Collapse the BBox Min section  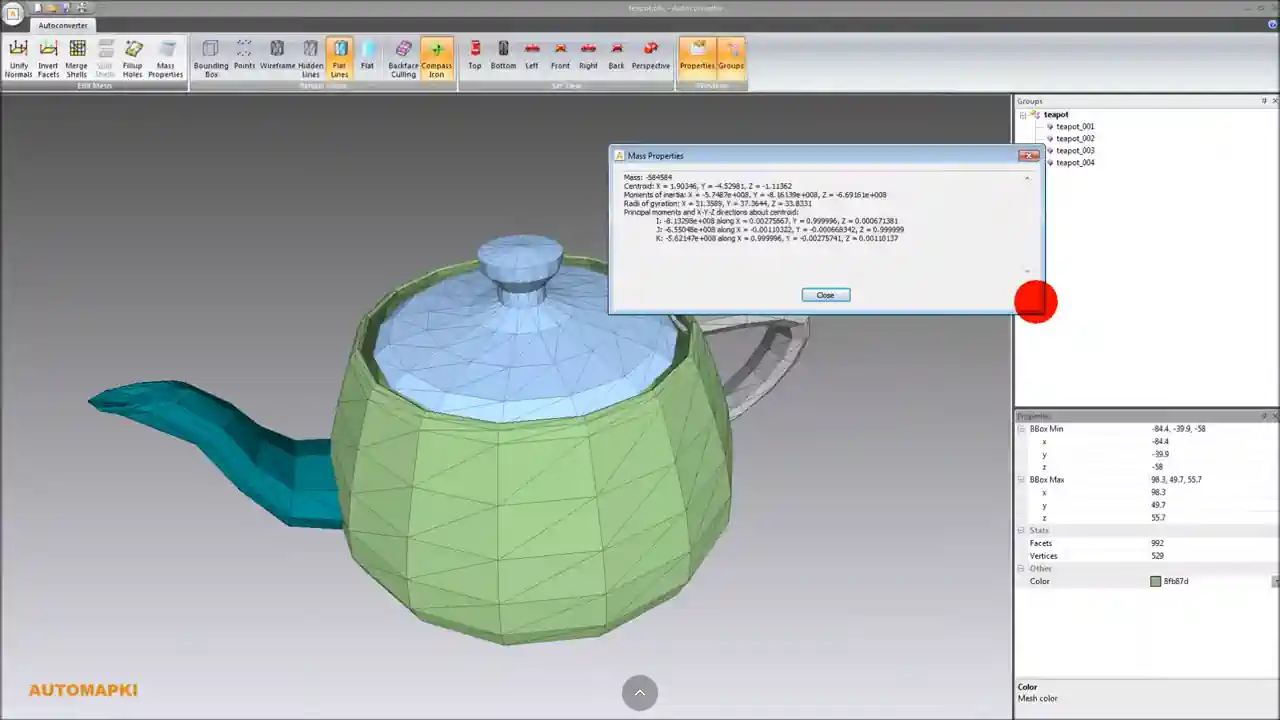tap(1020, 428)
